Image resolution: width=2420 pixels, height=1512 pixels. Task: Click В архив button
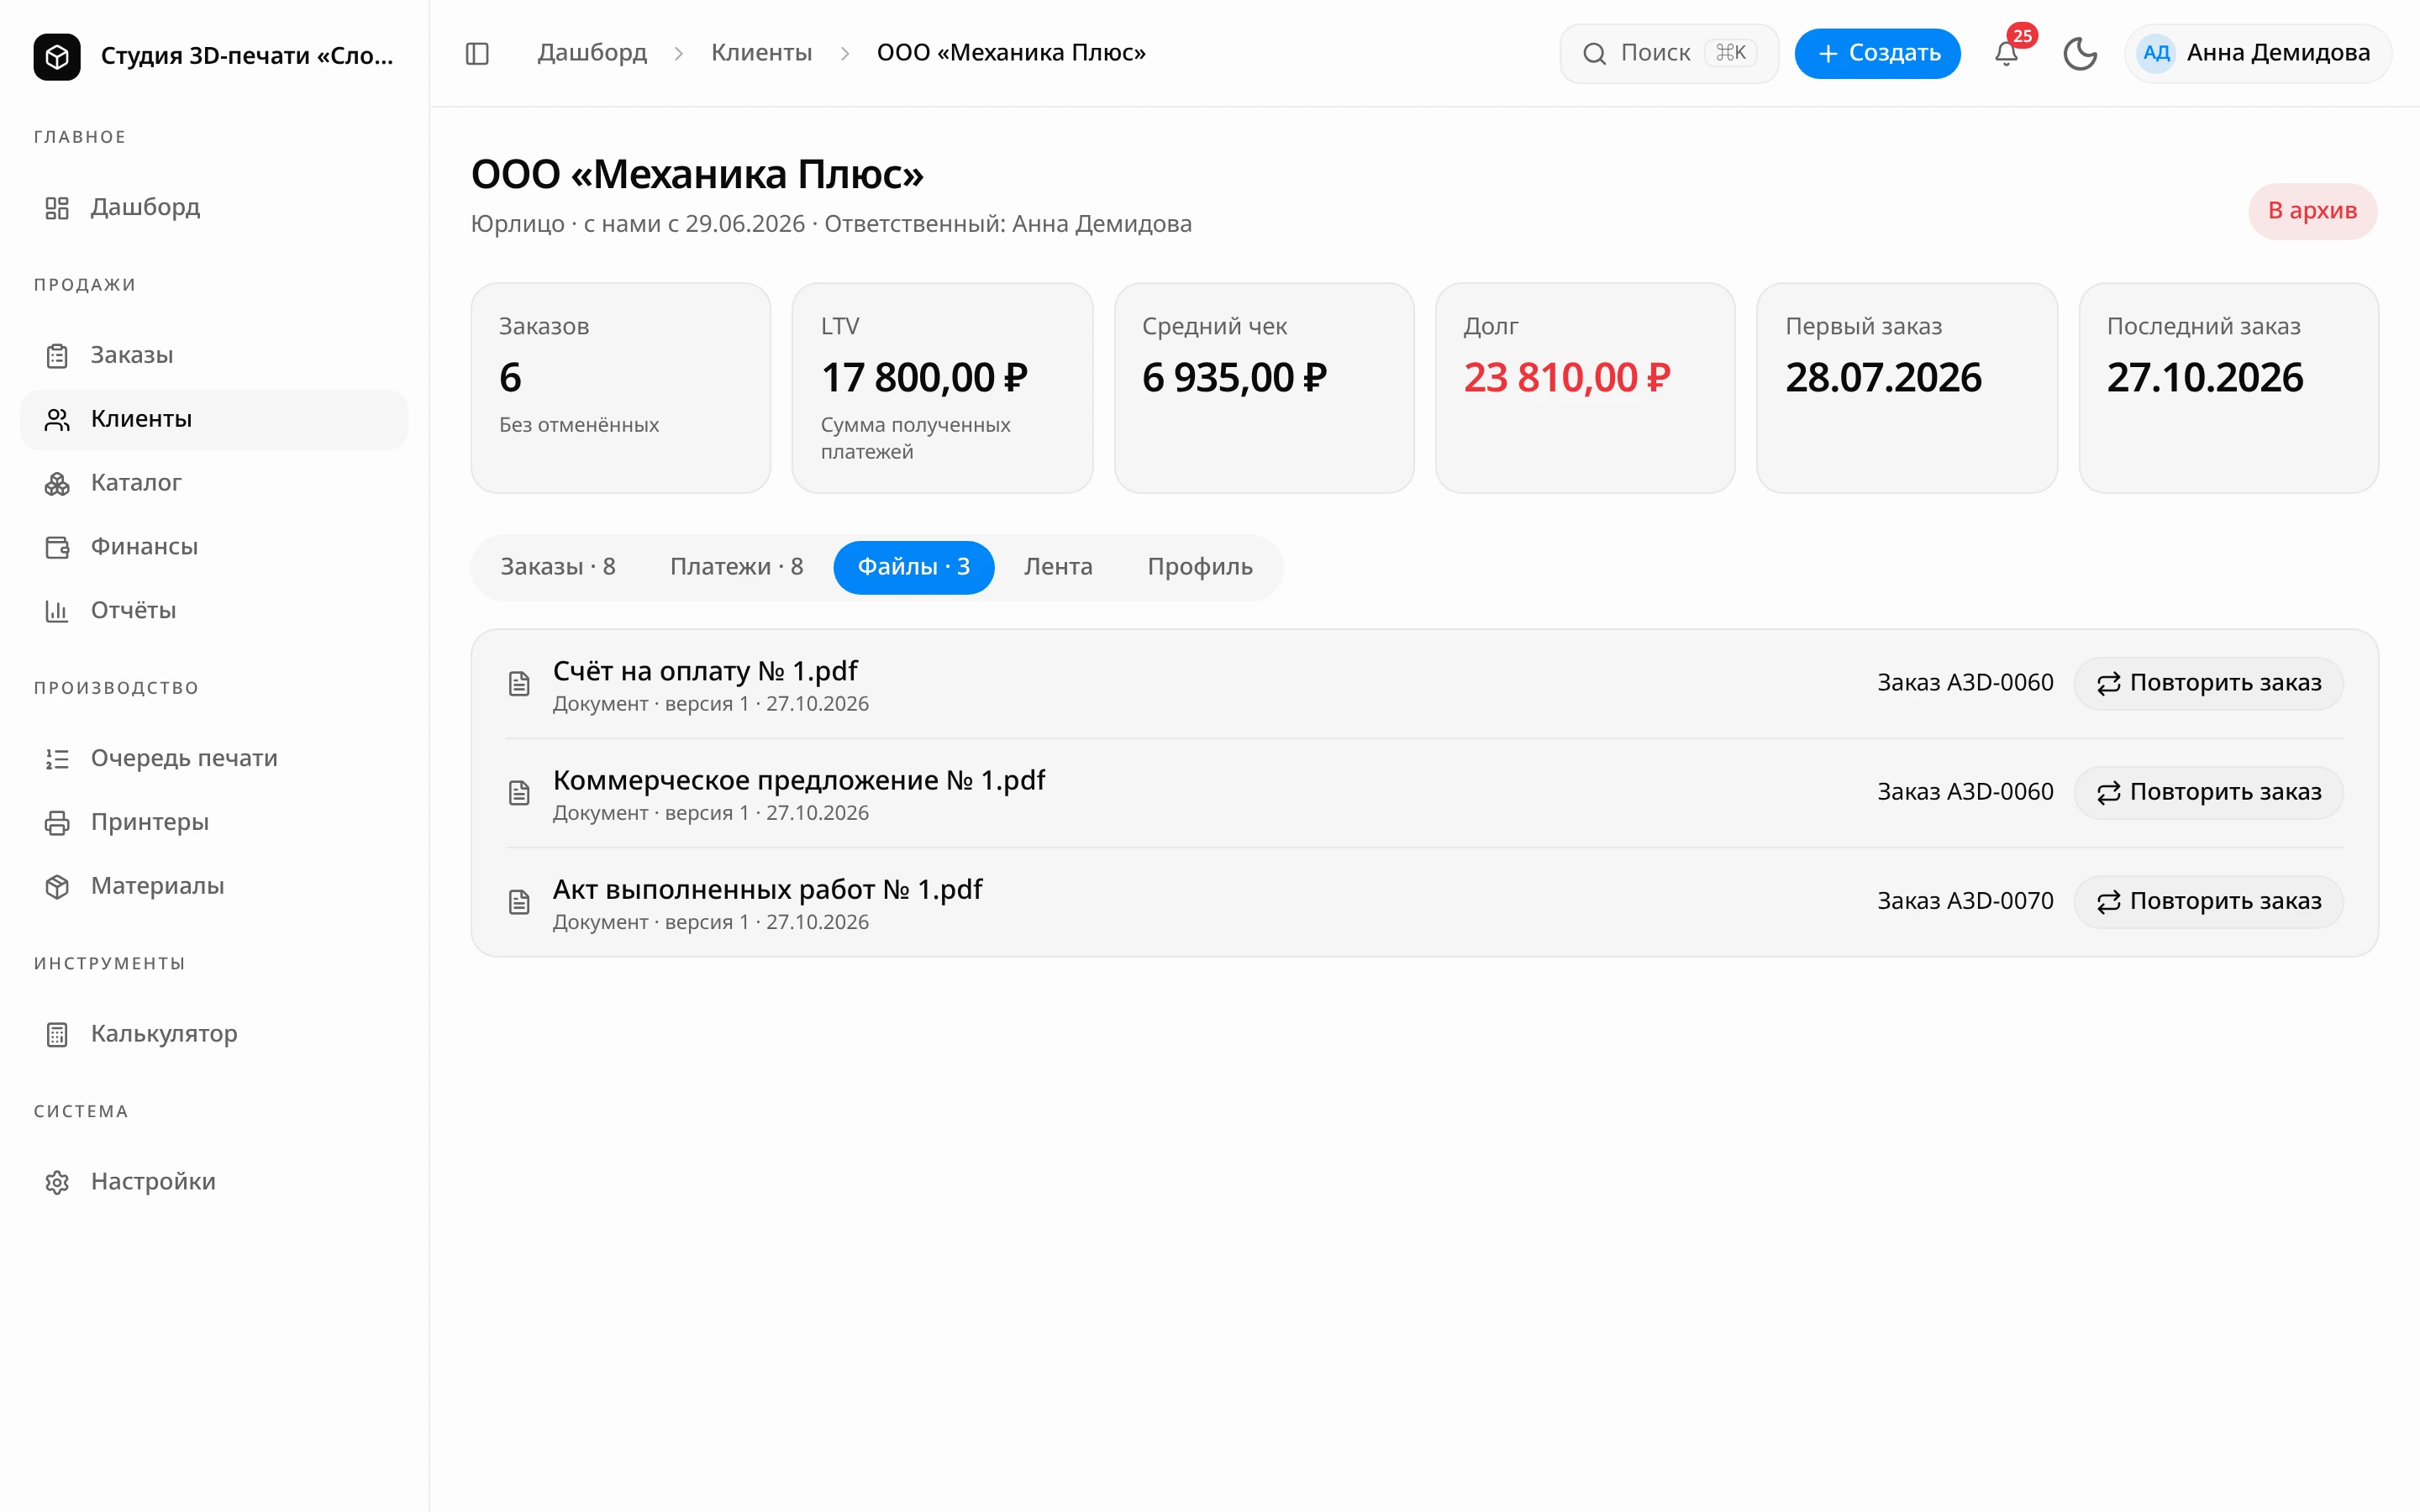click(2312, 211)
